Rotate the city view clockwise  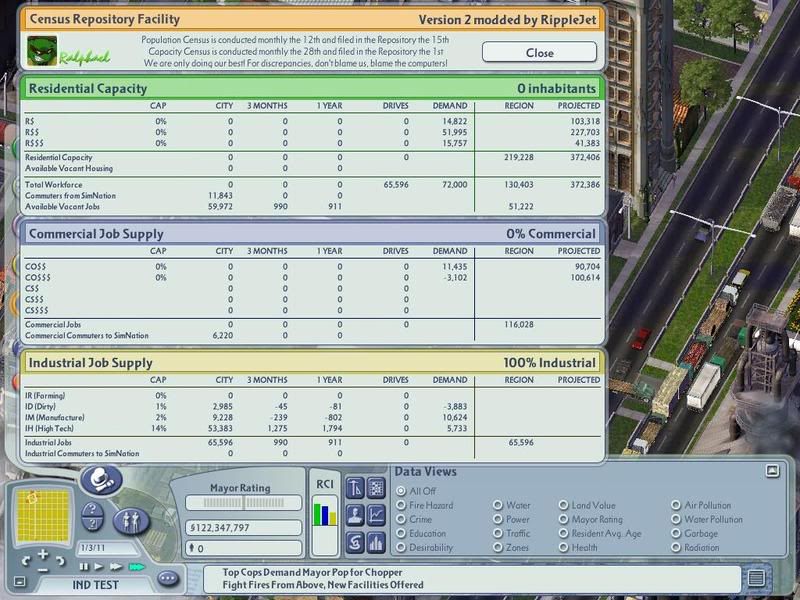tap(61, 561)
